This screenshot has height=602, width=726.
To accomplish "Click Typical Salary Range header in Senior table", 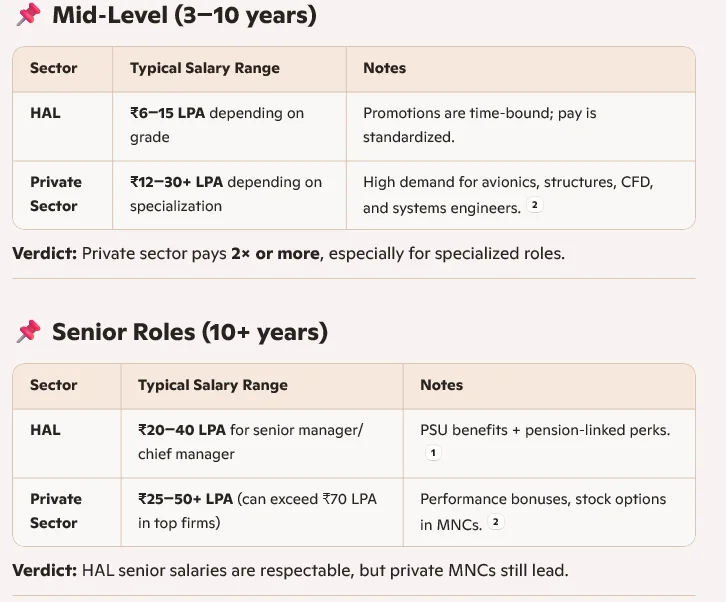I will [213, 385].
